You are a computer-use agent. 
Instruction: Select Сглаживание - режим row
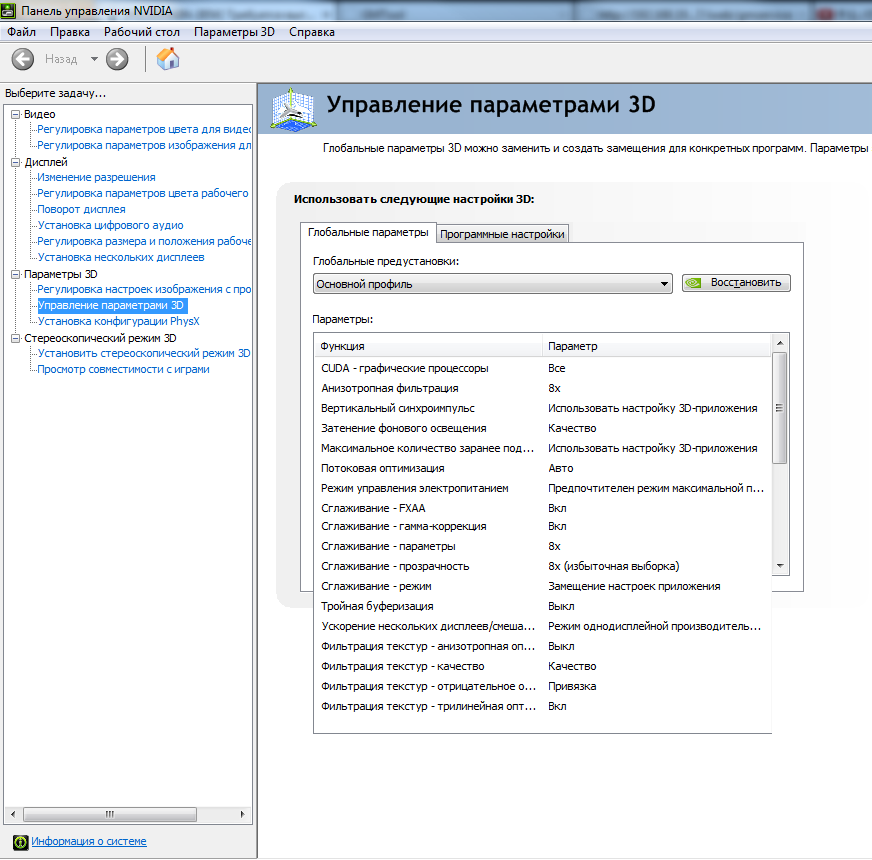click(x=543, y=586)
